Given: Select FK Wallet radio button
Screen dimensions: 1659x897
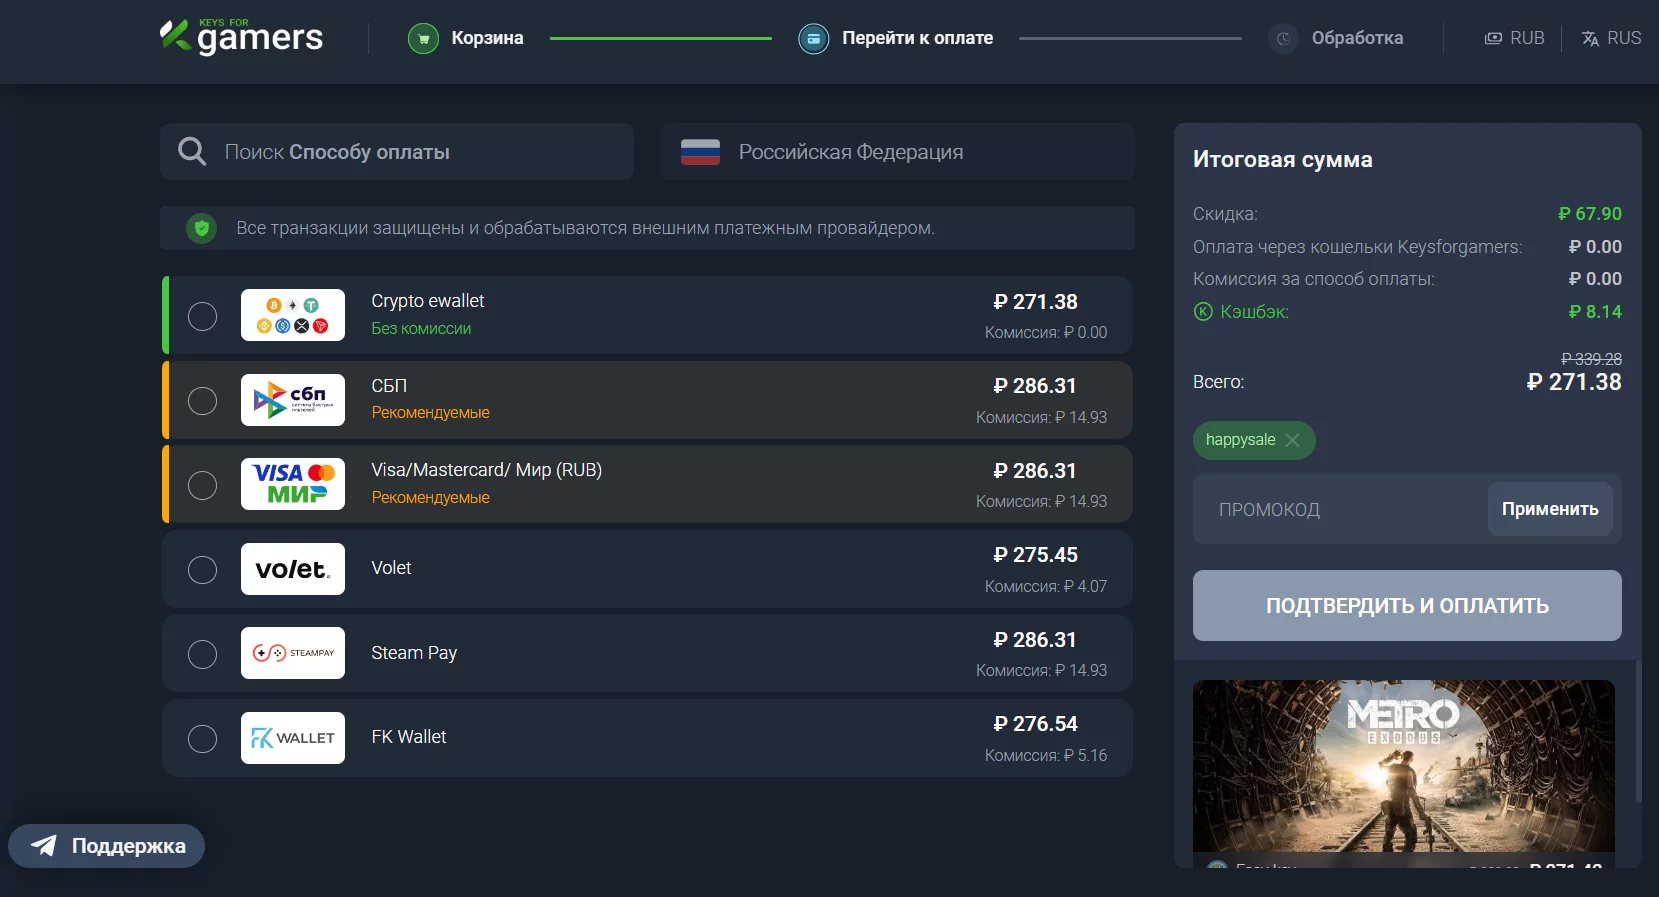Looking at the screenshot, I should pos(203,738).
